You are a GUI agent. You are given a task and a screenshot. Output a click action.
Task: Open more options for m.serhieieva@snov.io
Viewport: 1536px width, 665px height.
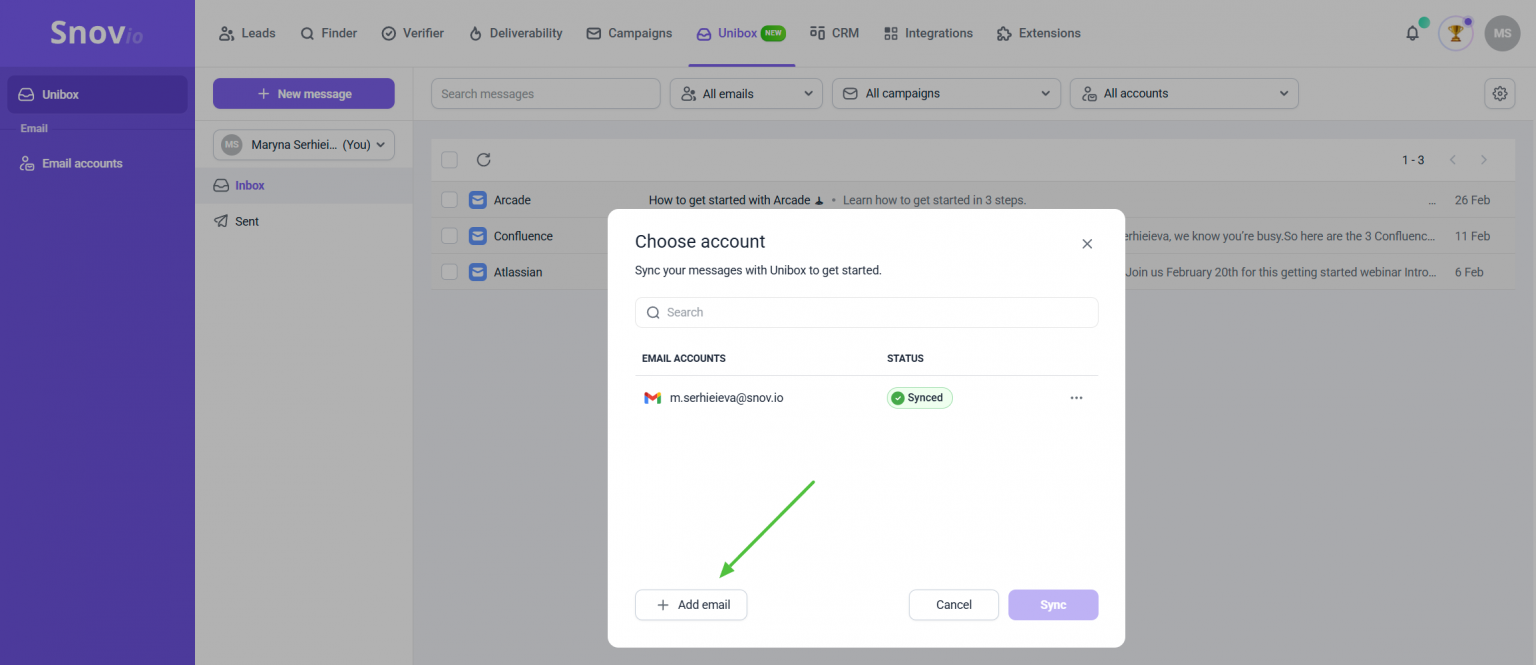[x=1076, y=398]
